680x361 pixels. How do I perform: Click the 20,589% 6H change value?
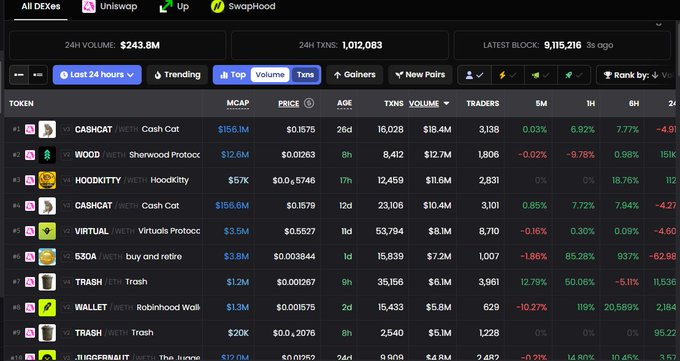(x=621, y=308)
